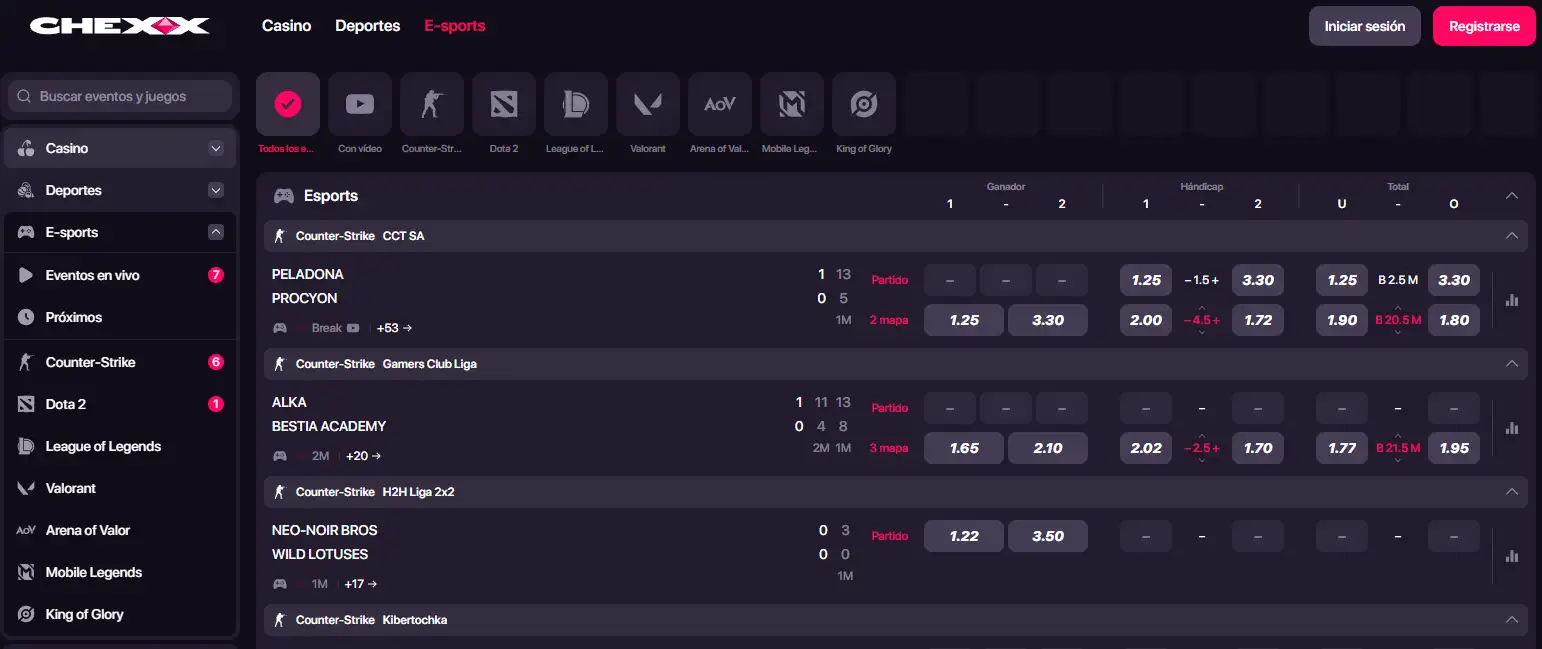Collapse the Gamers Club Liga section
Screen dimensions: 1542x649
1512,364
